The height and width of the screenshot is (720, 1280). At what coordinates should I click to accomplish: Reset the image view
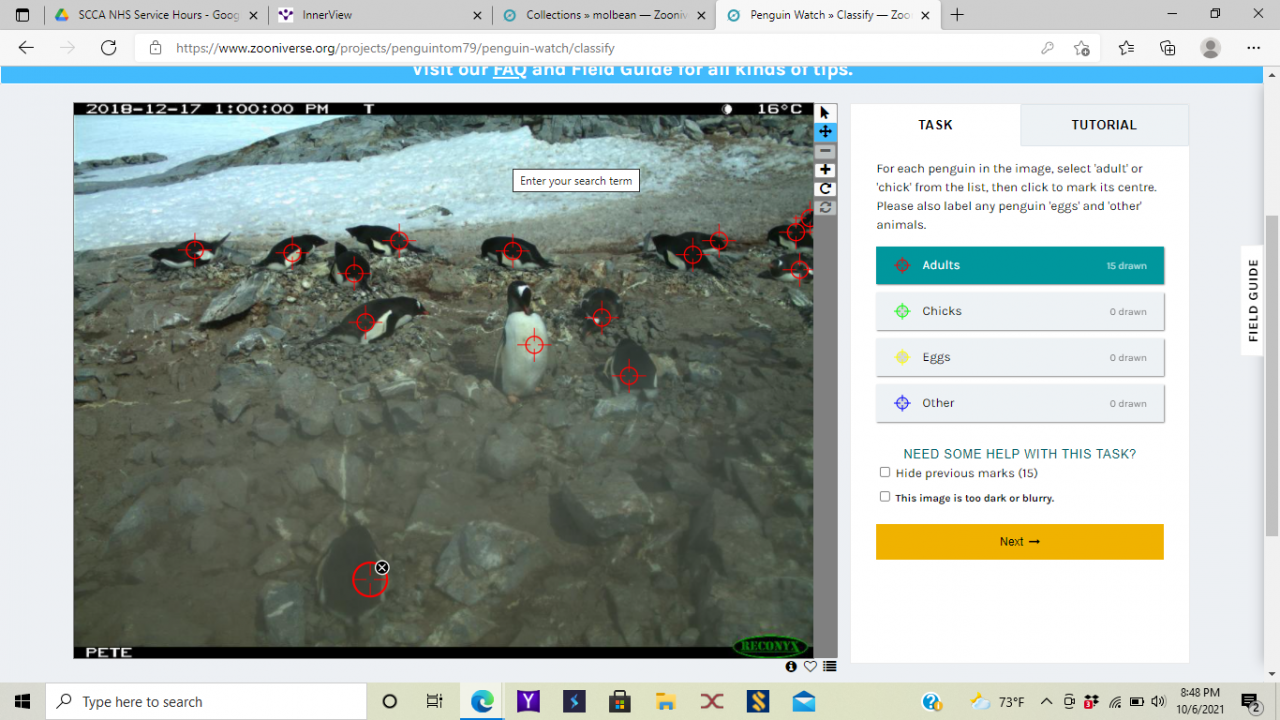tap(825, 208)
